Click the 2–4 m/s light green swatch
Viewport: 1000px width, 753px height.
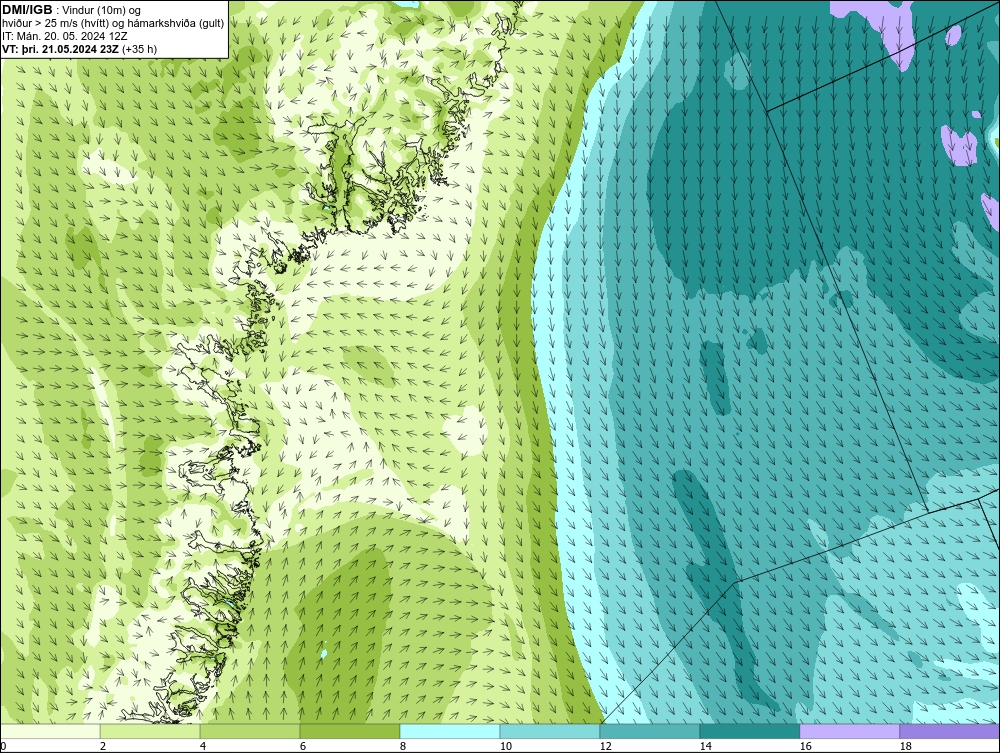150,731
